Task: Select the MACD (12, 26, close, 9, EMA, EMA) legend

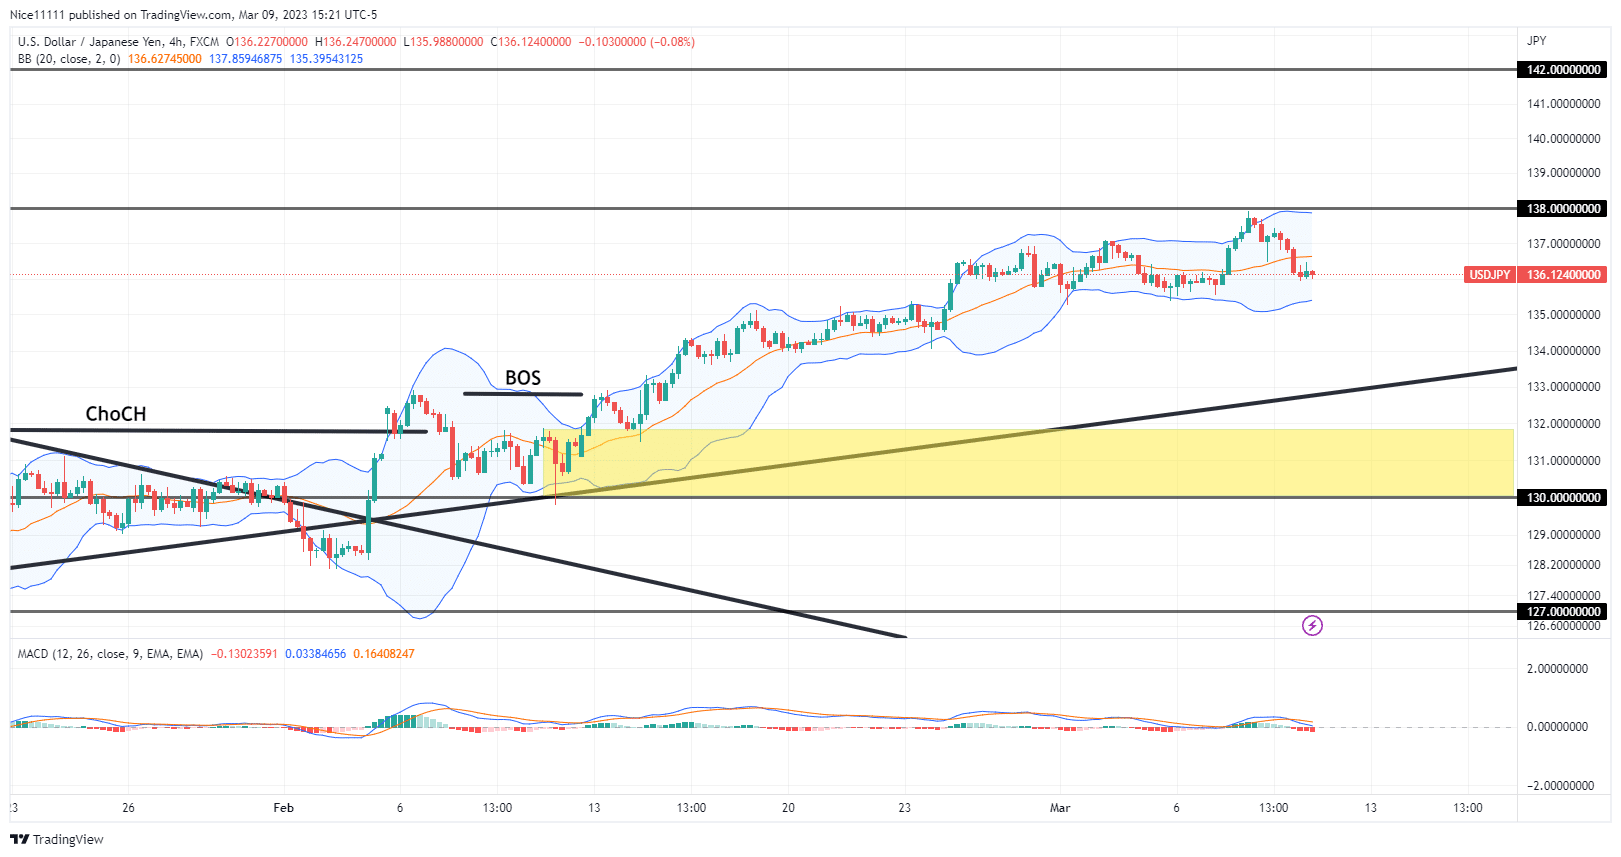Action: click(110, 654)
